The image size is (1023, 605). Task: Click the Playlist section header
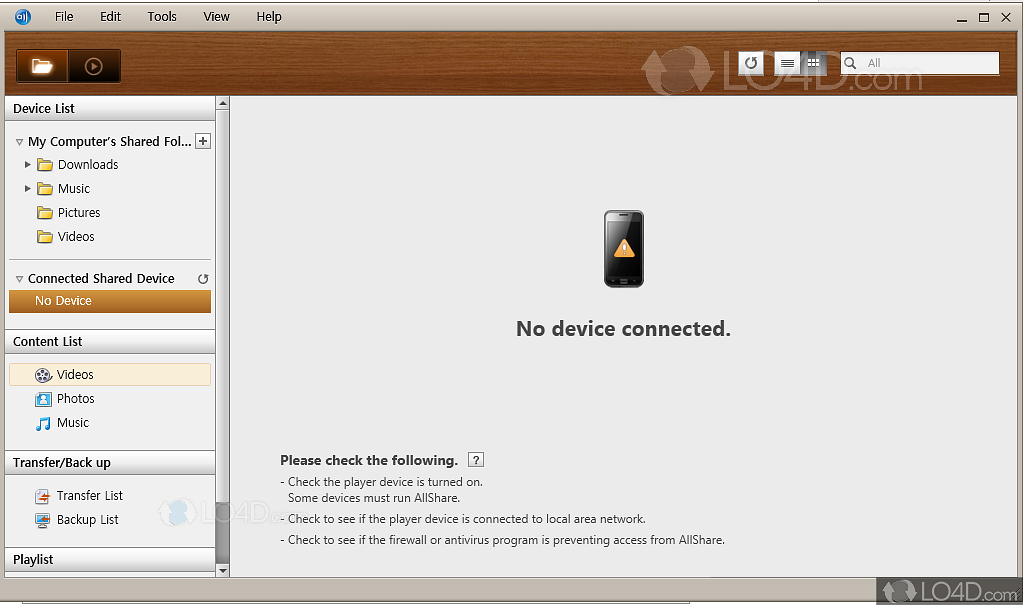coord(110,559)
